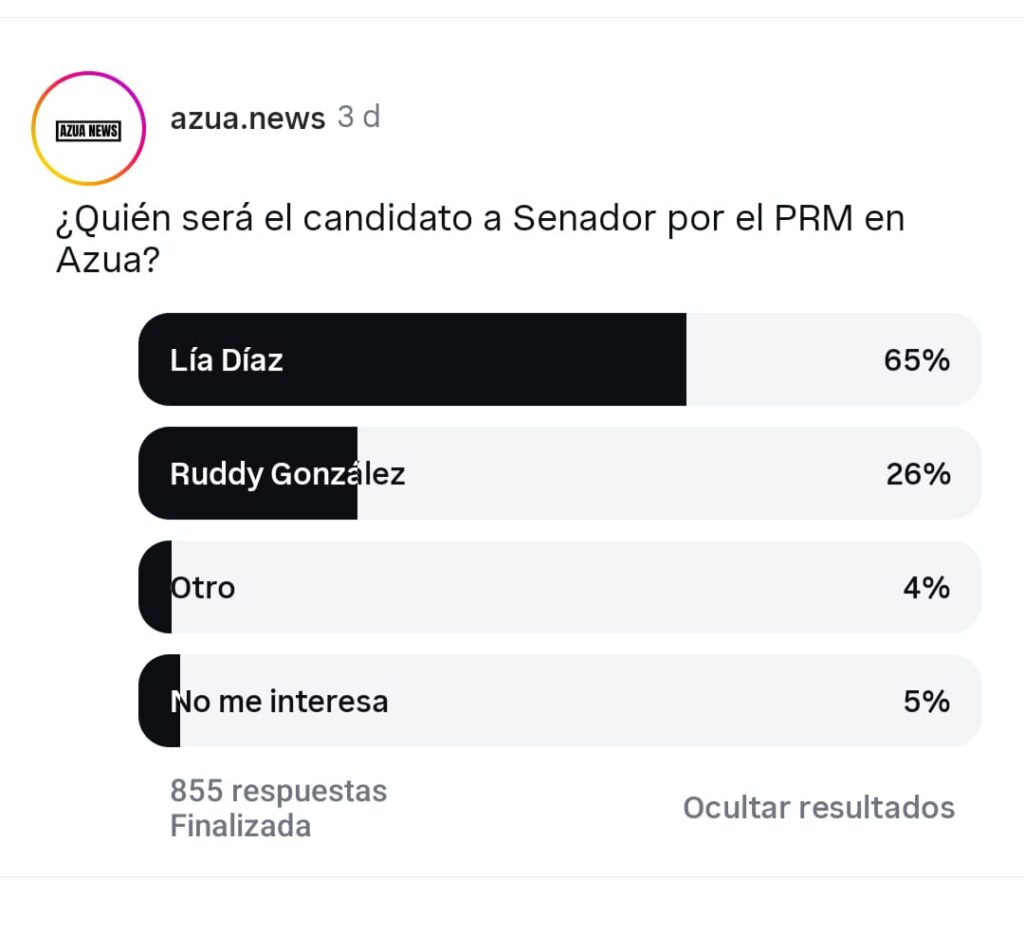
Task: Click the 26% result for Ruddy González
Action: 917,474
